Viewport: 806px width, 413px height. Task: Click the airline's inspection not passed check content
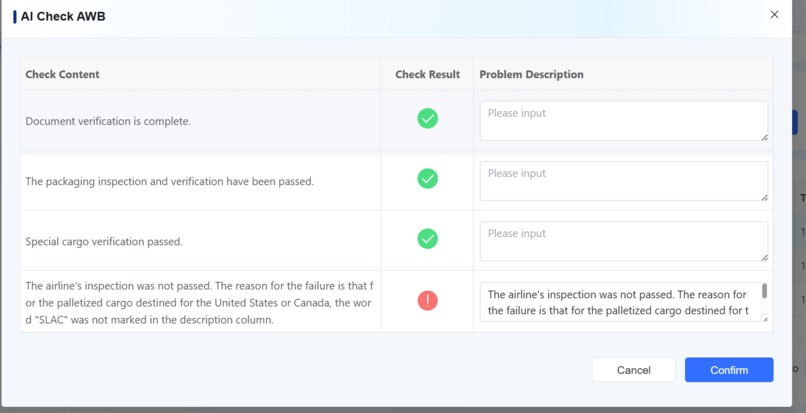pos(199,302)
